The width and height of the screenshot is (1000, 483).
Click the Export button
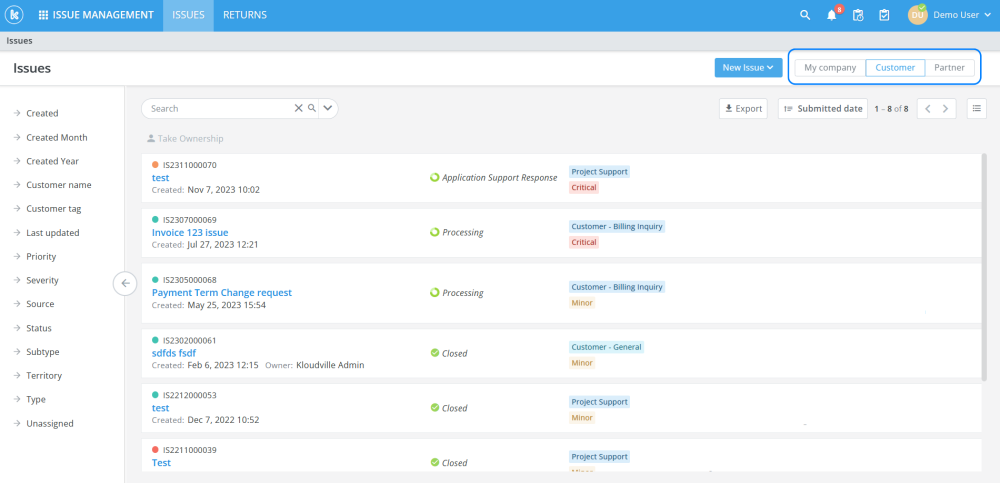(x=743, y=108)
